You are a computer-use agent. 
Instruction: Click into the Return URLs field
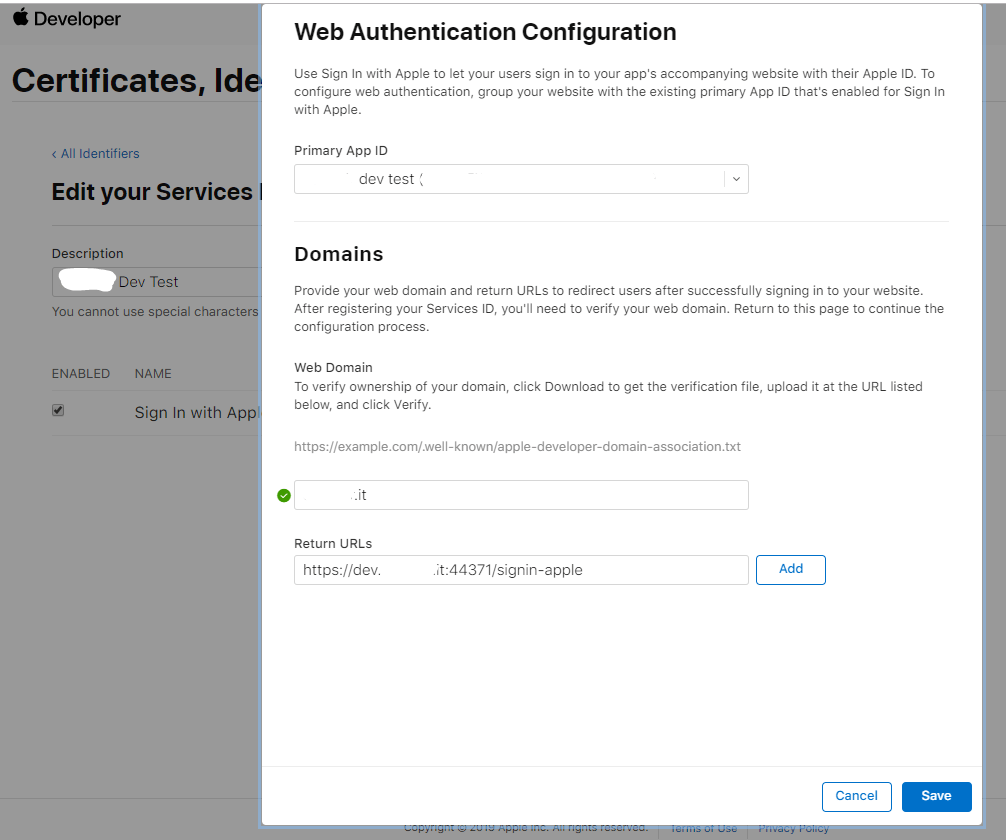point(521,570)
